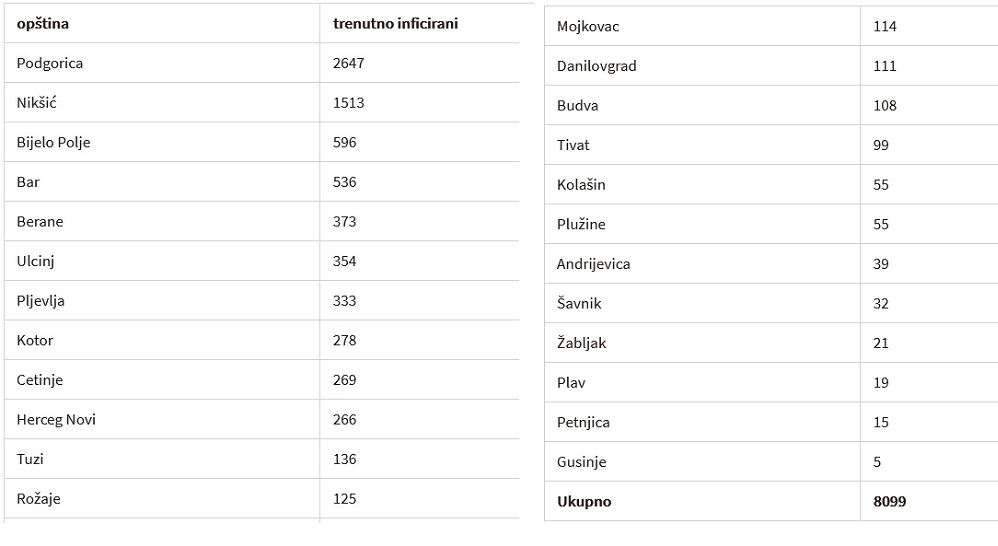Viewport: 998px width, 546px height.
Task: Click the Ukupno total 8099
Action: [x=890, y=501]
